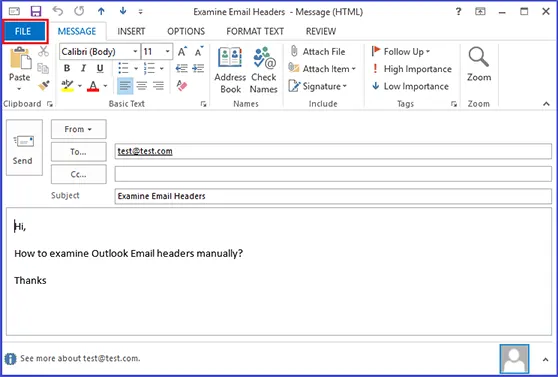Image resolution: width=558 pixels, height=377 pixels.
Task: Clear all formatting eraser icon
Action: [181, 85]
